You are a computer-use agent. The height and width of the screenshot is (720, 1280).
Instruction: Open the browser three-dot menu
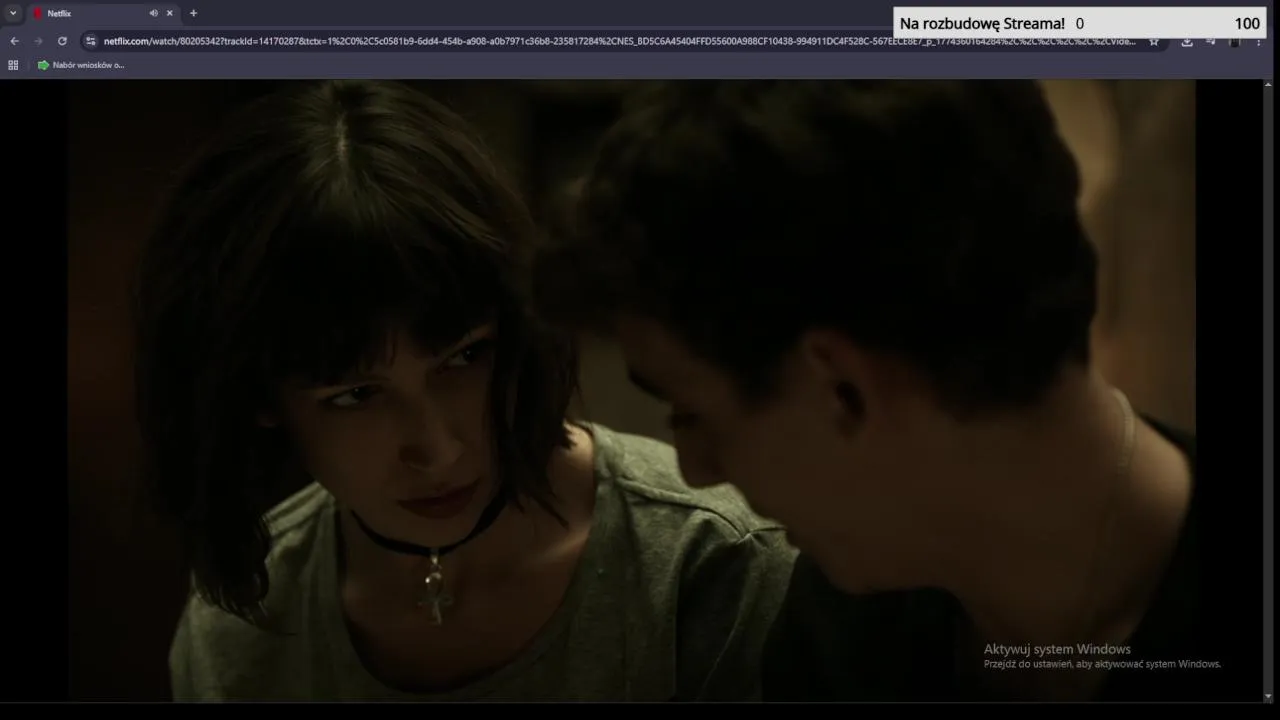1258,41
